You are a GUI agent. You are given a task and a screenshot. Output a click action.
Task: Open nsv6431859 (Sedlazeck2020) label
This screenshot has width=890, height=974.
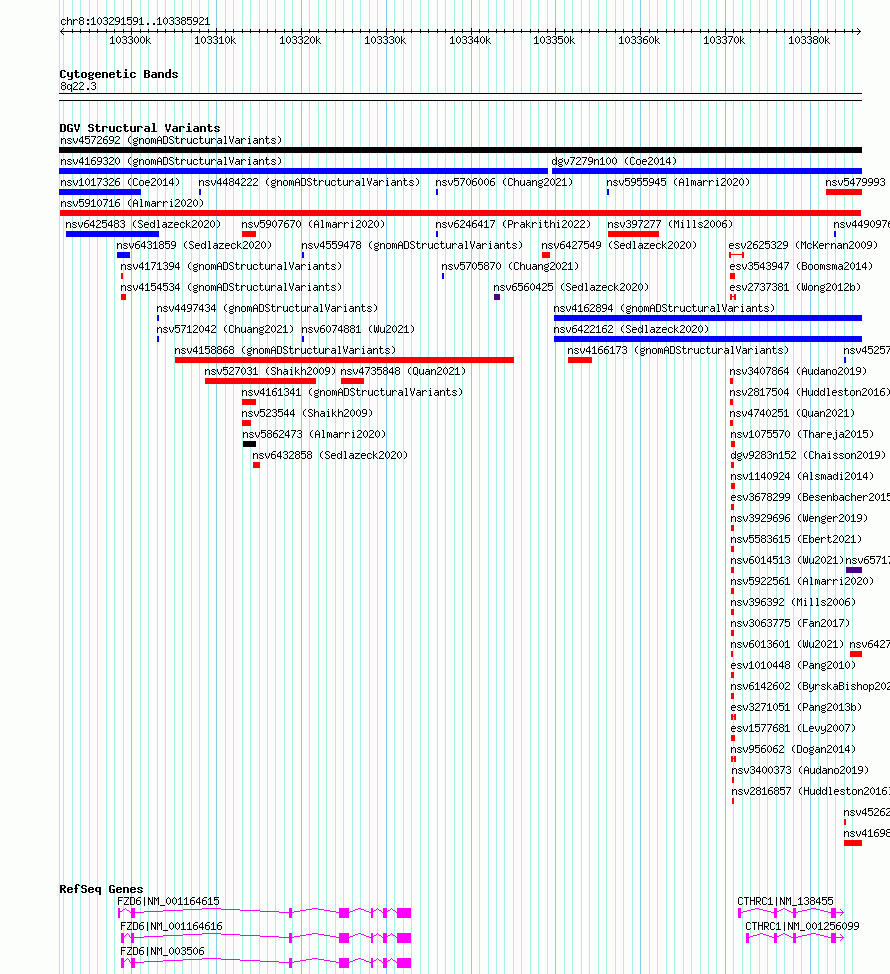(194, 246)
